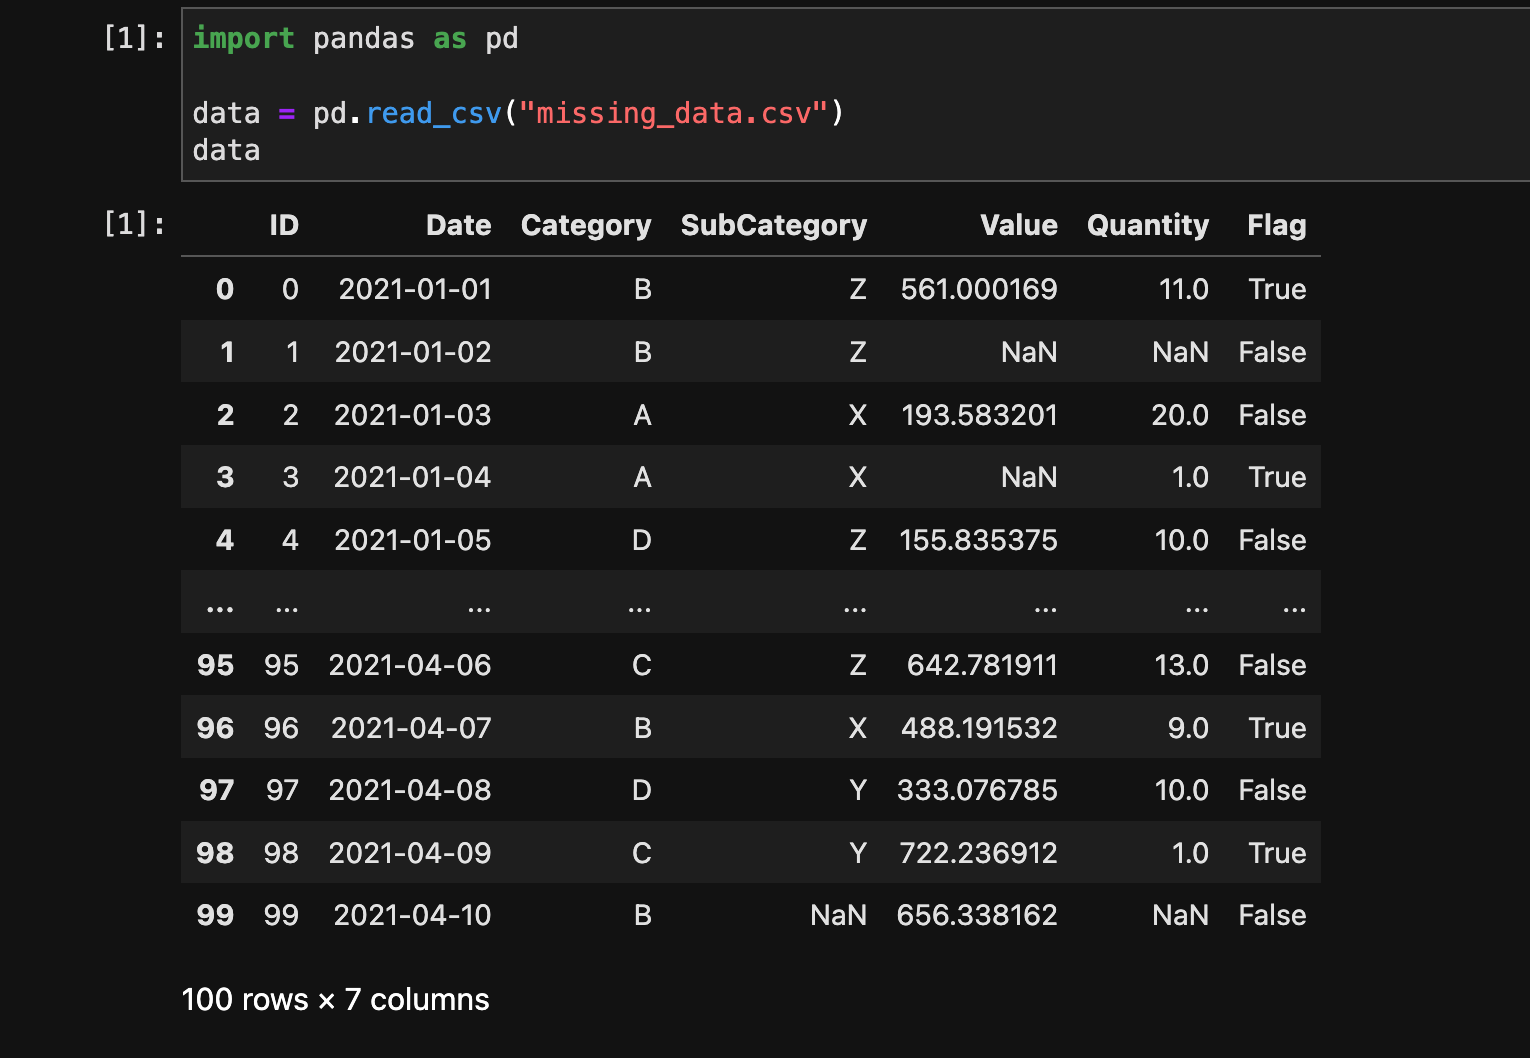Click the NaN SubCategory cell in row 99
The height and width of the screenshot is (1058, 1530).
click(838, 915)
